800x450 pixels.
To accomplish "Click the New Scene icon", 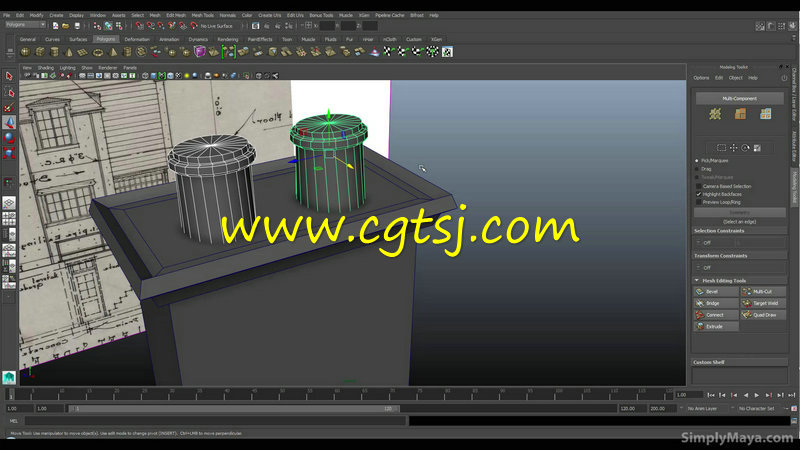I will click(56, 26).
